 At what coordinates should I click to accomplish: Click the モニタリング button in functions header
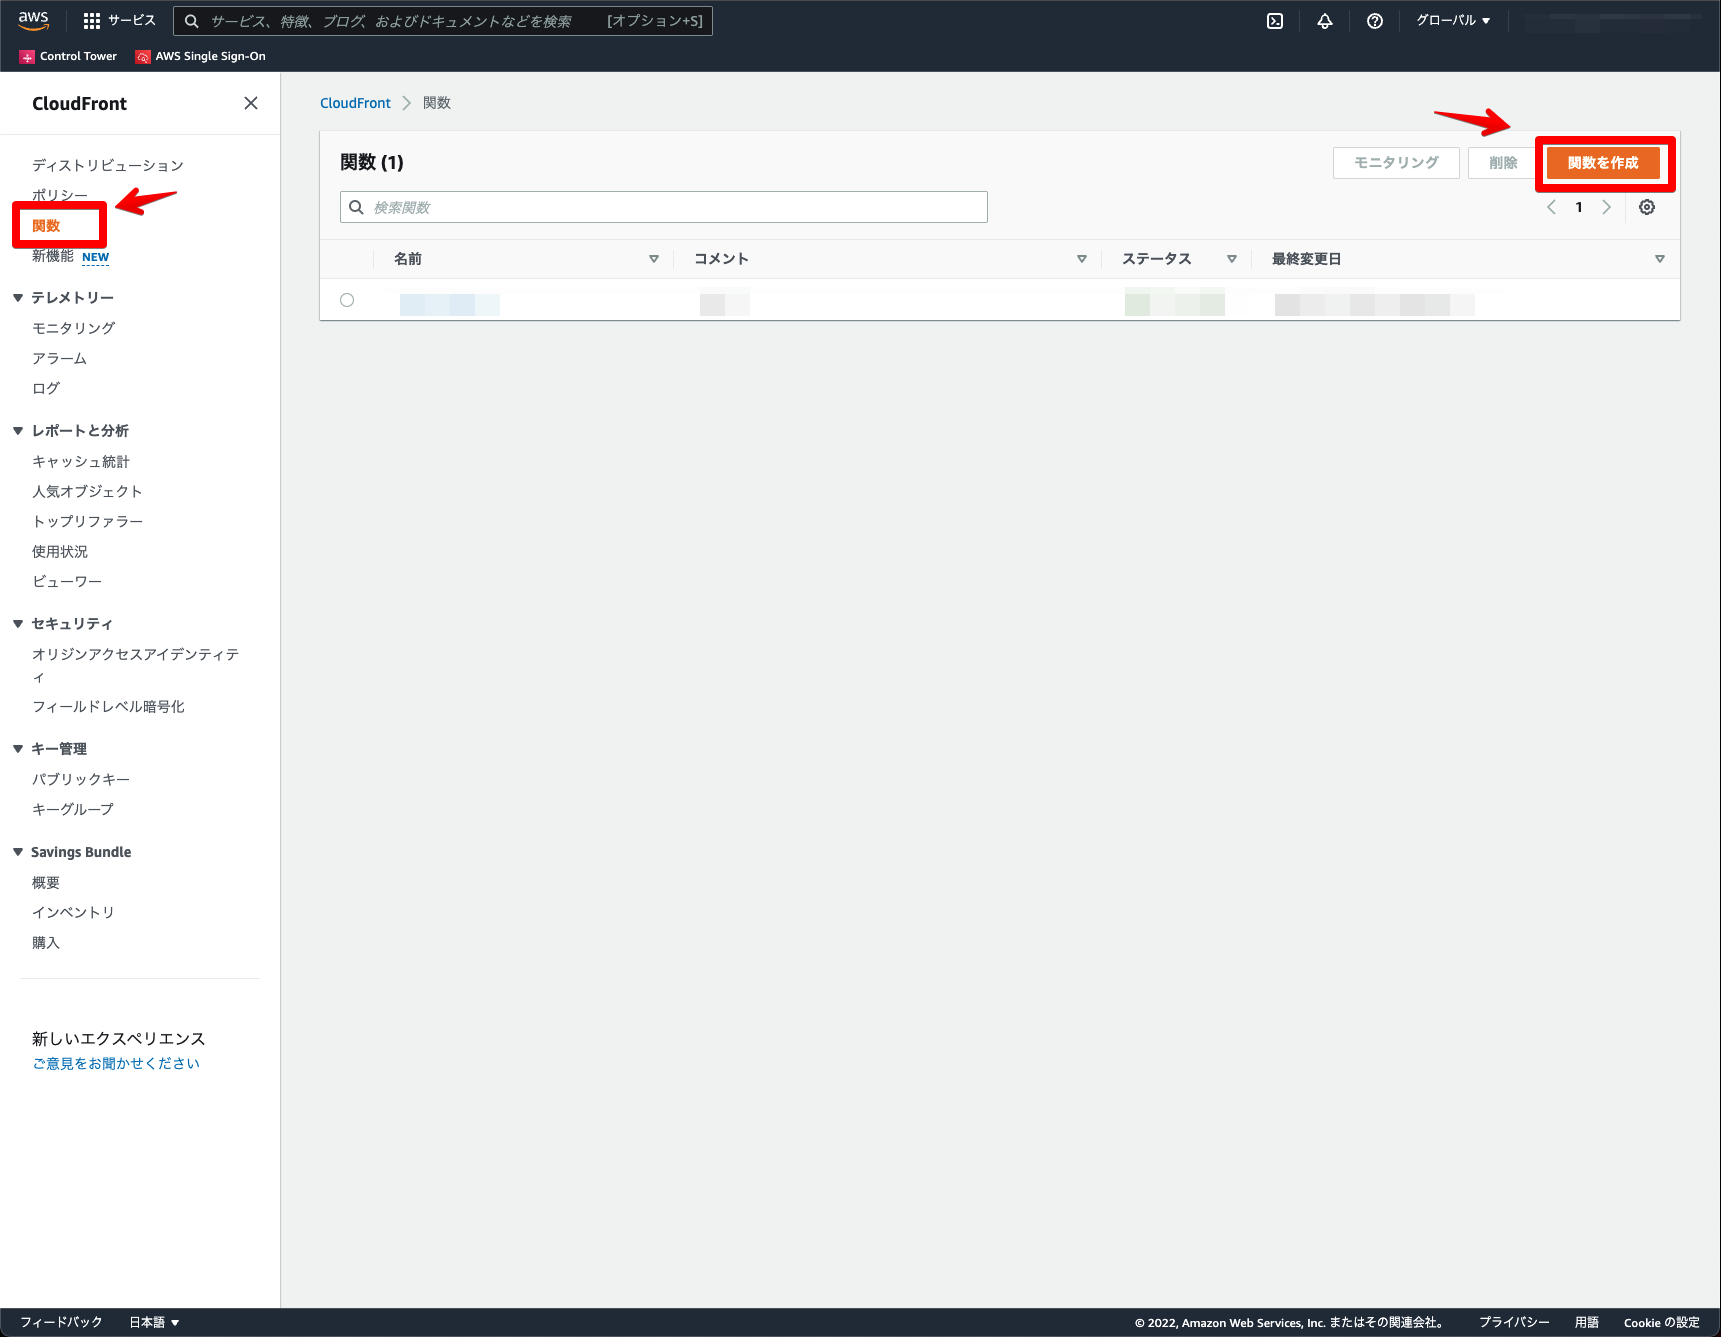(x=1396, y=163)
